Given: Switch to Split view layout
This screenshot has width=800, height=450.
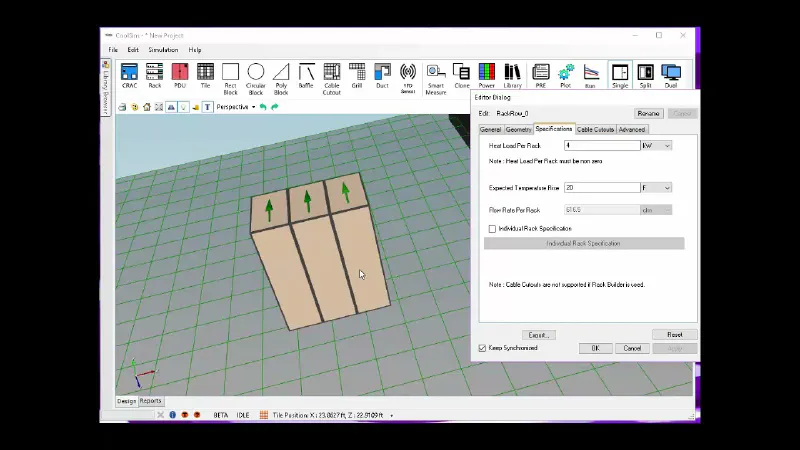Looking at the screenshot, I should click(x=645, y=76).
